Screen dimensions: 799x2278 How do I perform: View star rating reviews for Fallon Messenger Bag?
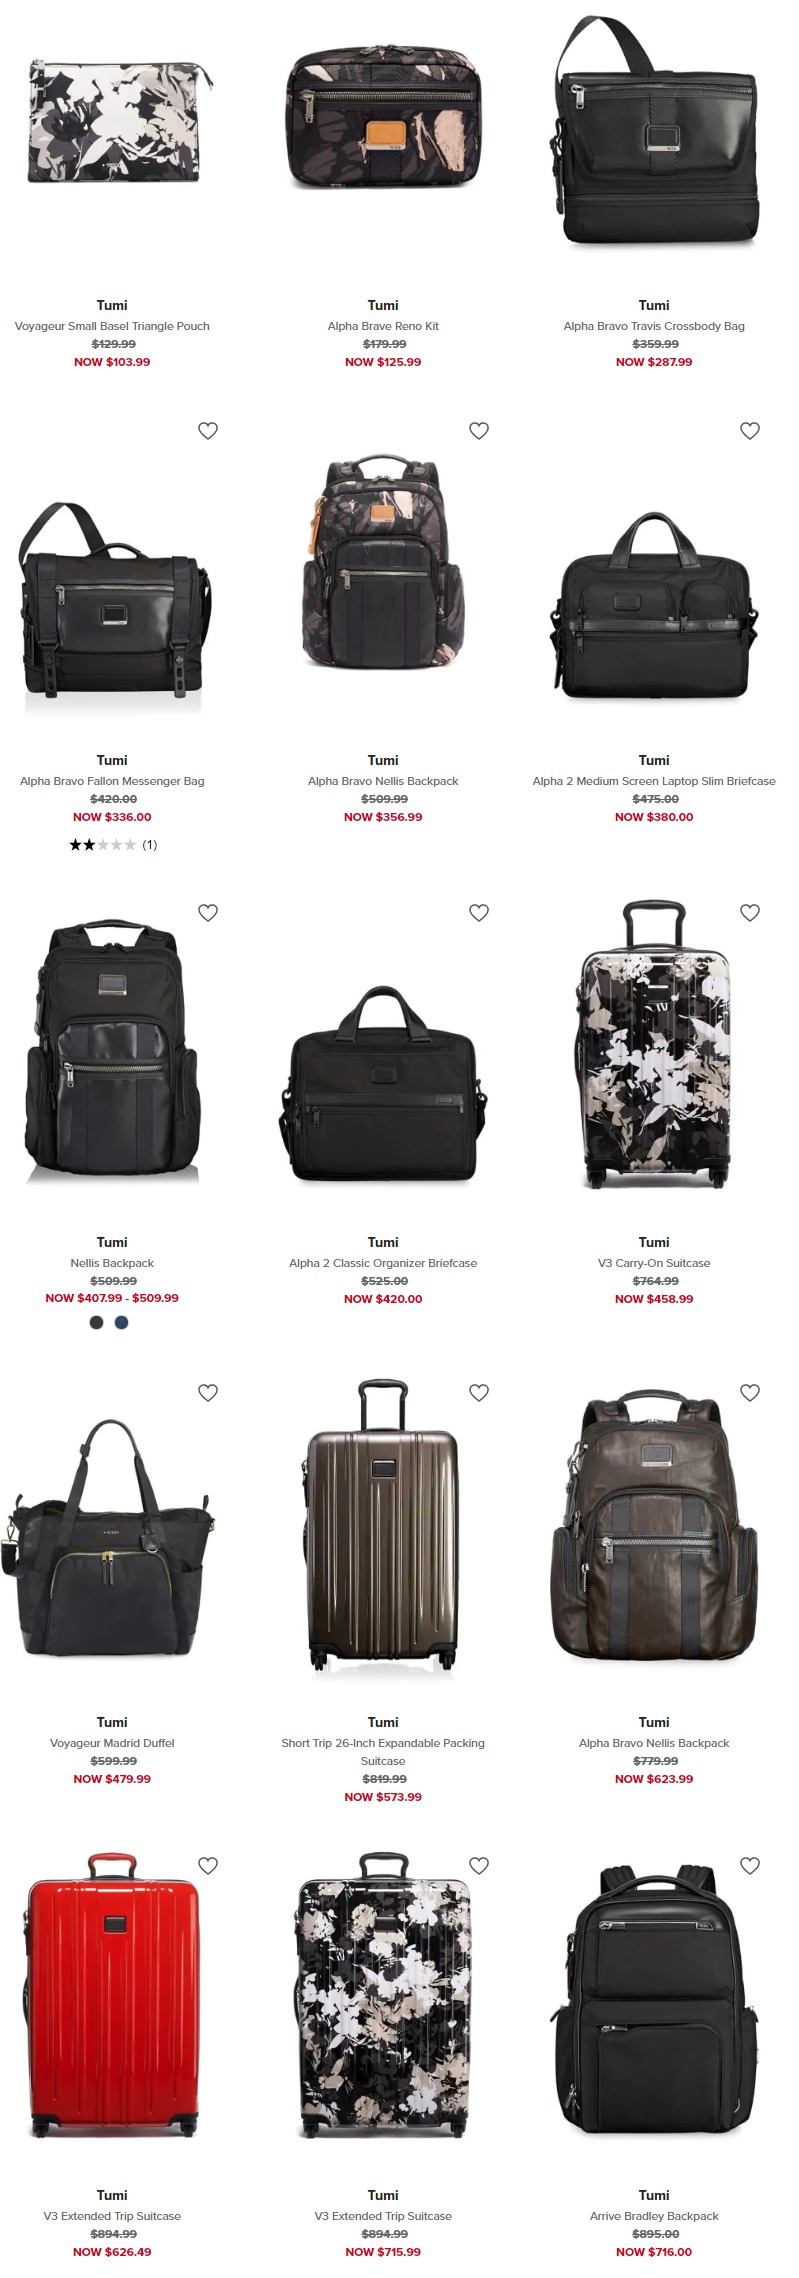click(x=113, y=845)
